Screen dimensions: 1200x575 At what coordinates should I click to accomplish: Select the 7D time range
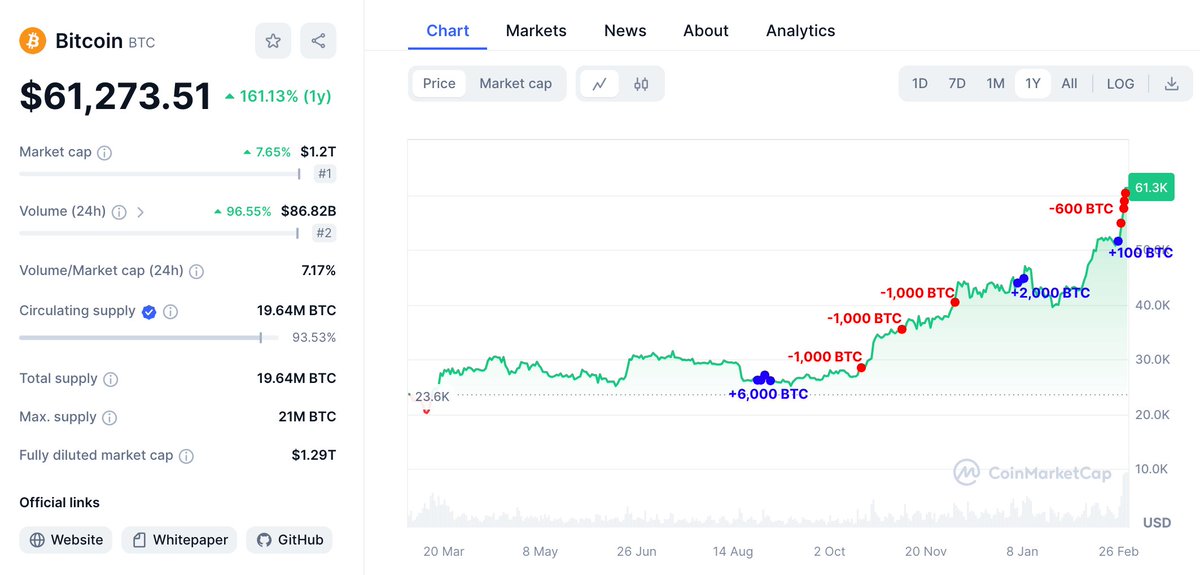(x=957, y=84)
